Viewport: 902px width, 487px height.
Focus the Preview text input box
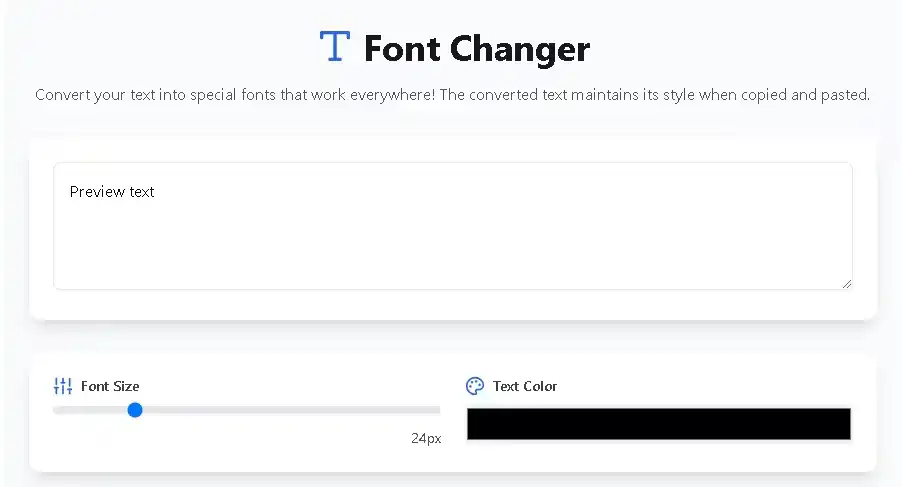[452, 240]
